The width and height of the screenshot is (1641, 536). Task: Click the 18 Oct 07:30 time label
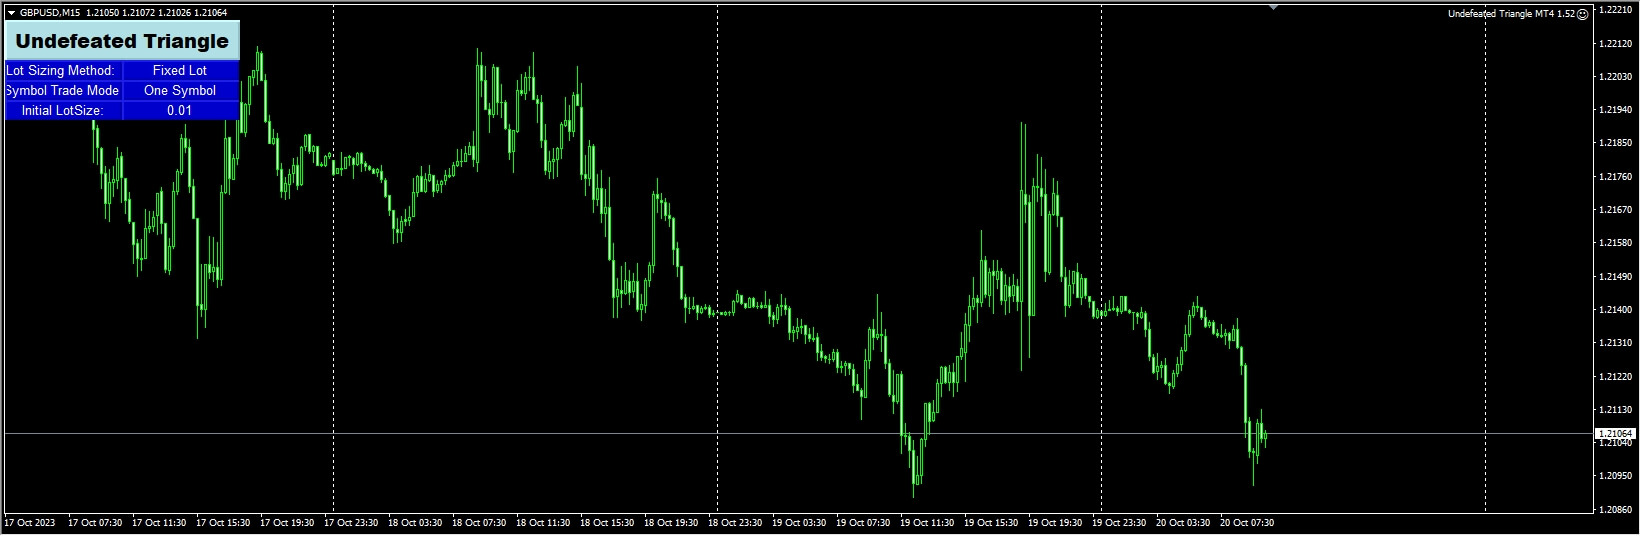[x=479, y=523]
